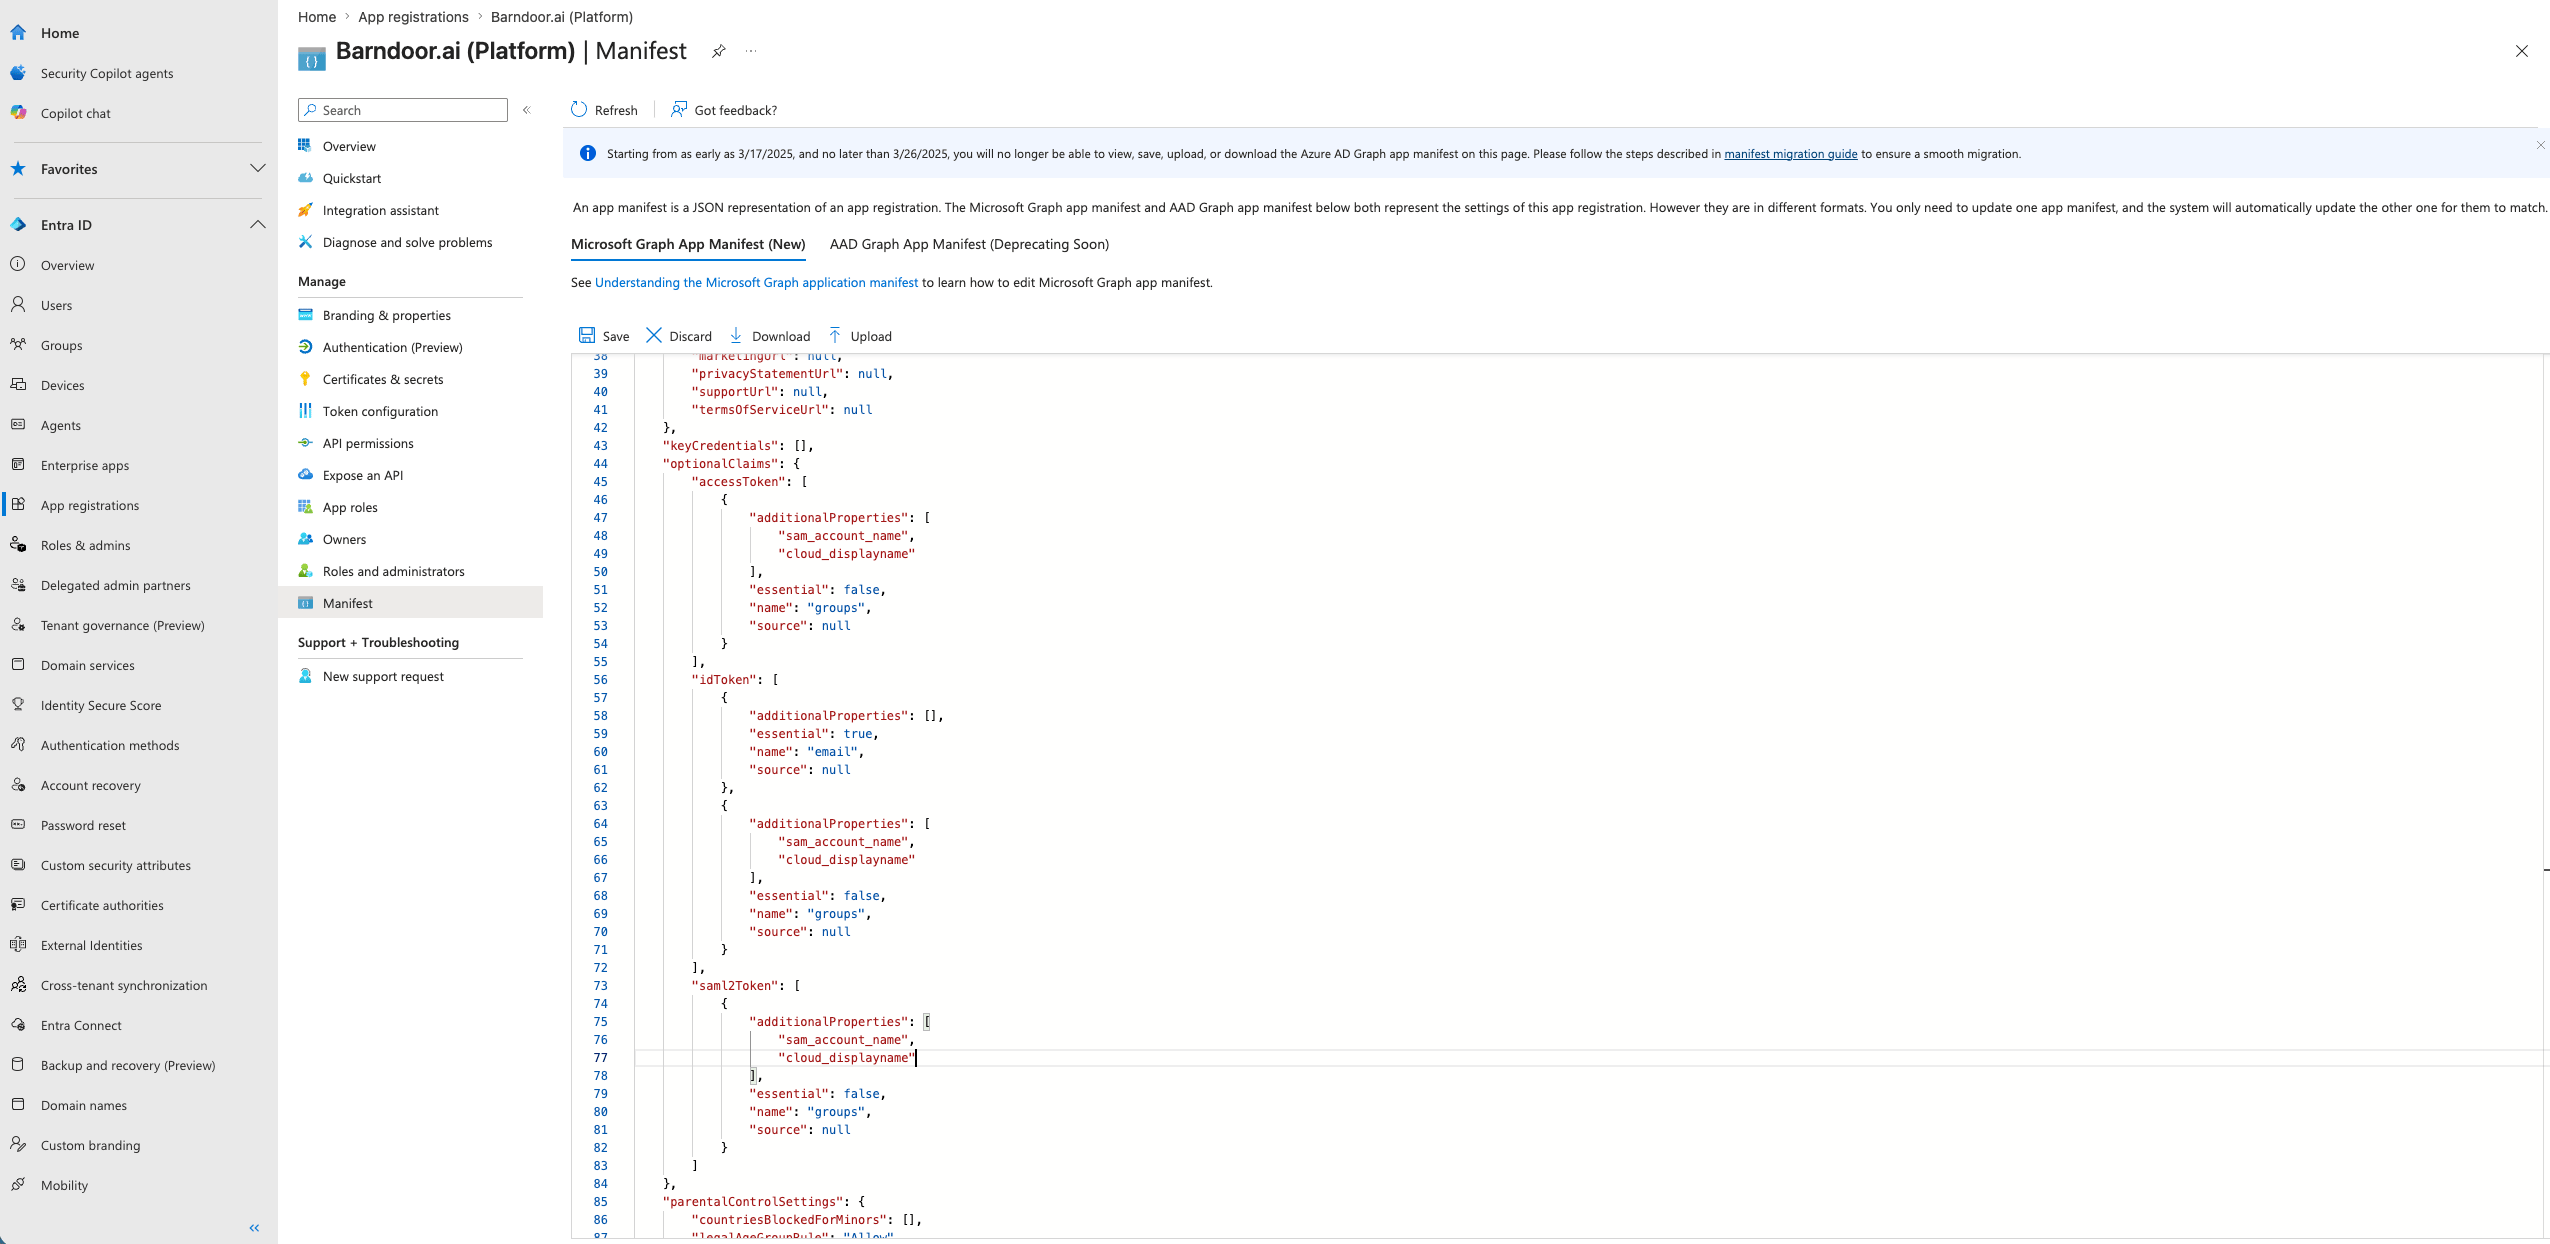Click the Got feedback icon
This screenshot has width=2550, height=1244.
click(x=679, y=109)
